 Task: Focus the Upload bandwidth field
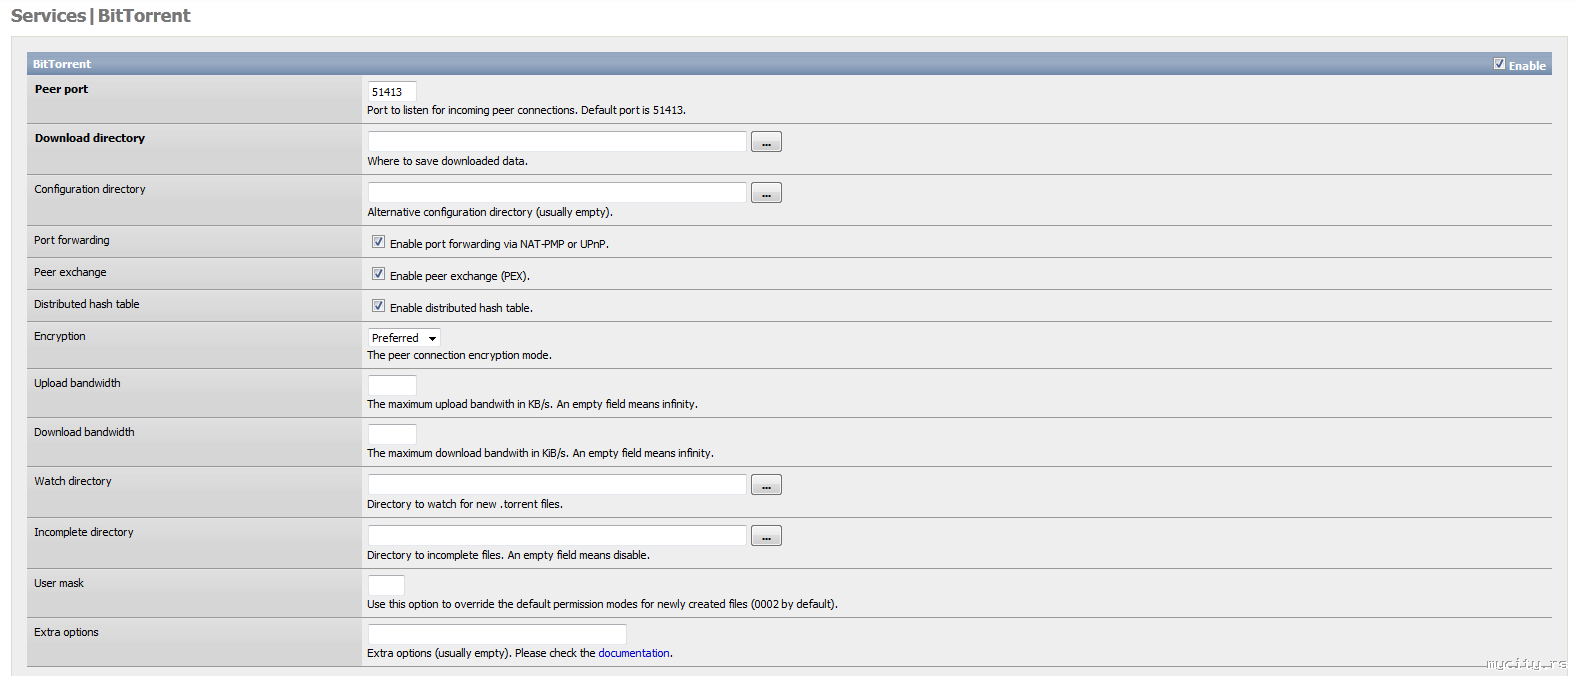click(392, 385)
